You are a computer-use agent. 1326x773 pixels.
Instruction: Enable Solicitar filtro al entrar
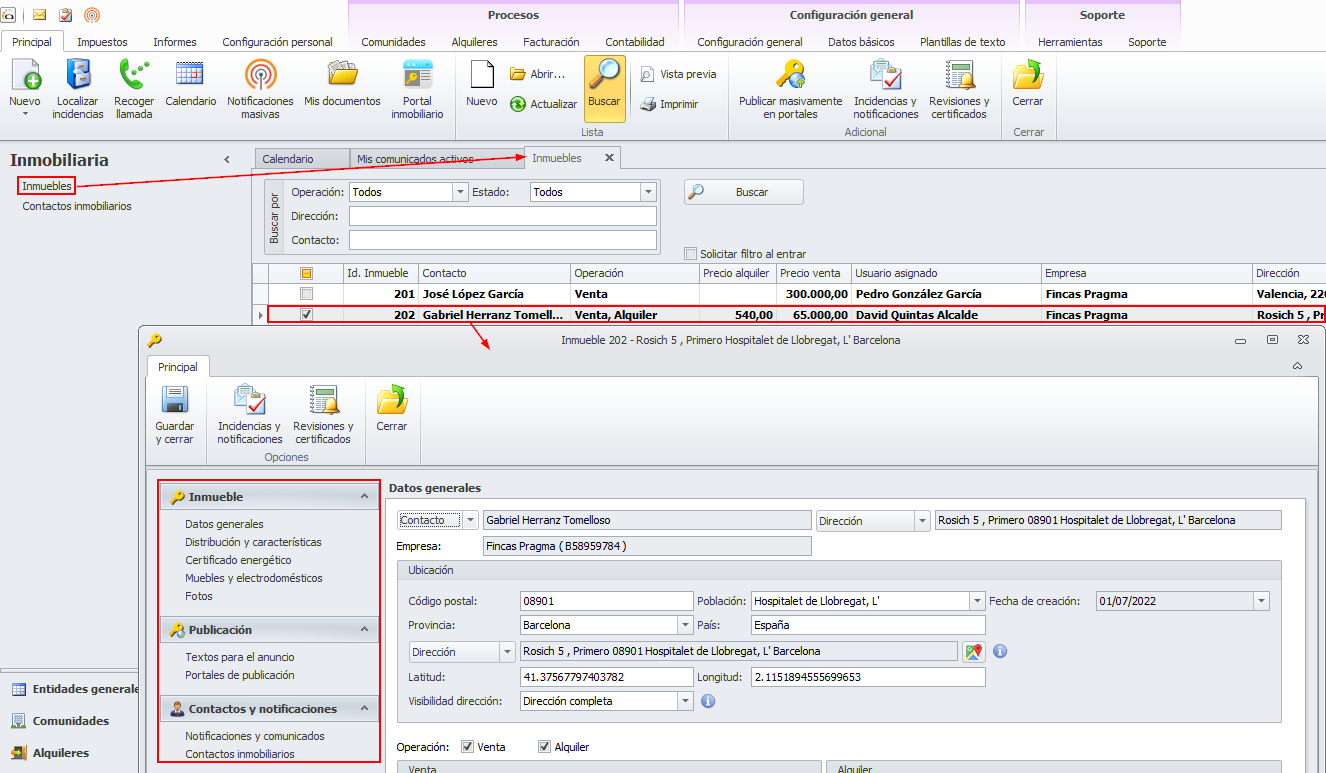tap(690, 254)
